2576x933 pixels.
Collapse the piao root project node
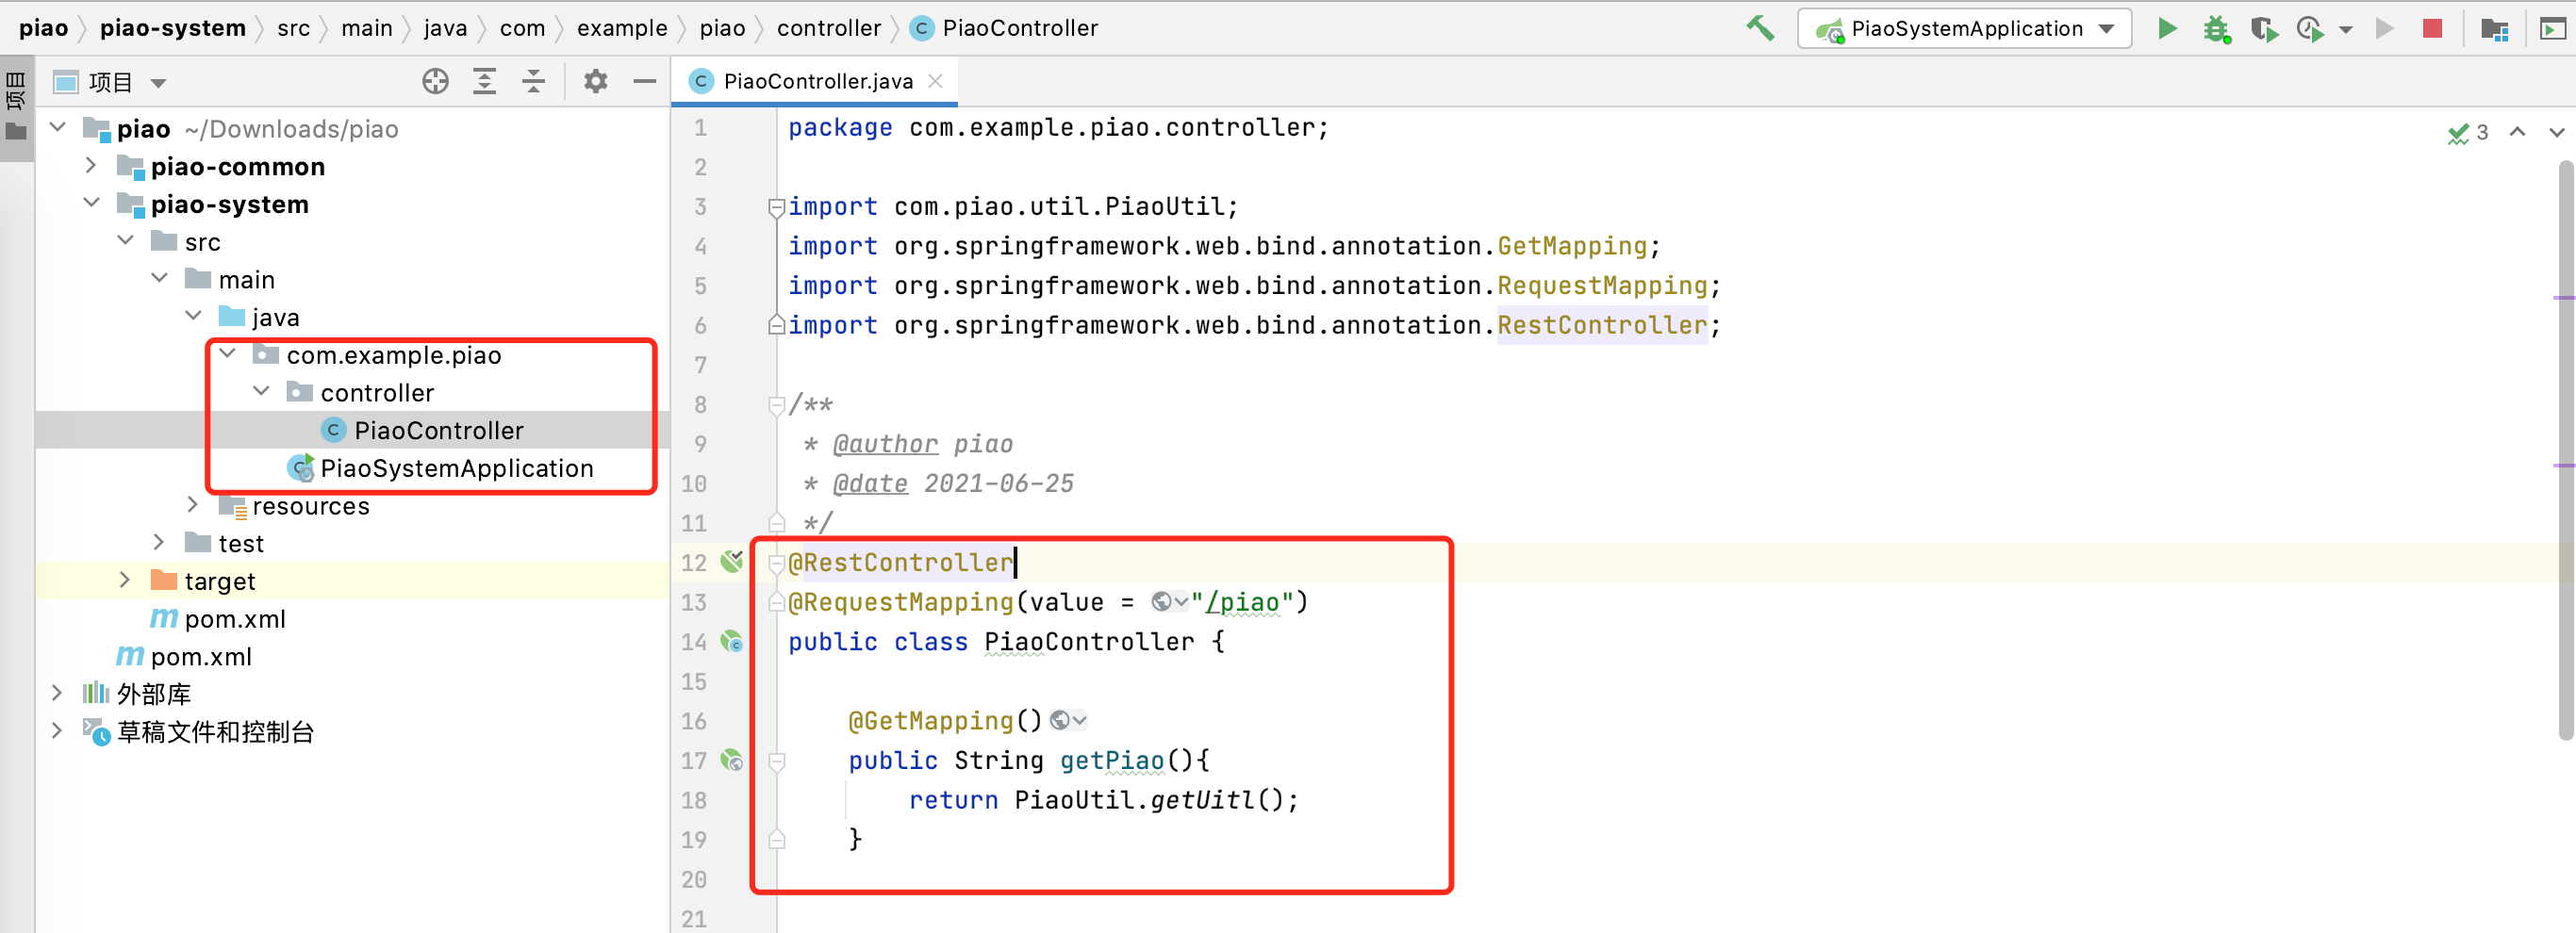(x=58, y=127)
